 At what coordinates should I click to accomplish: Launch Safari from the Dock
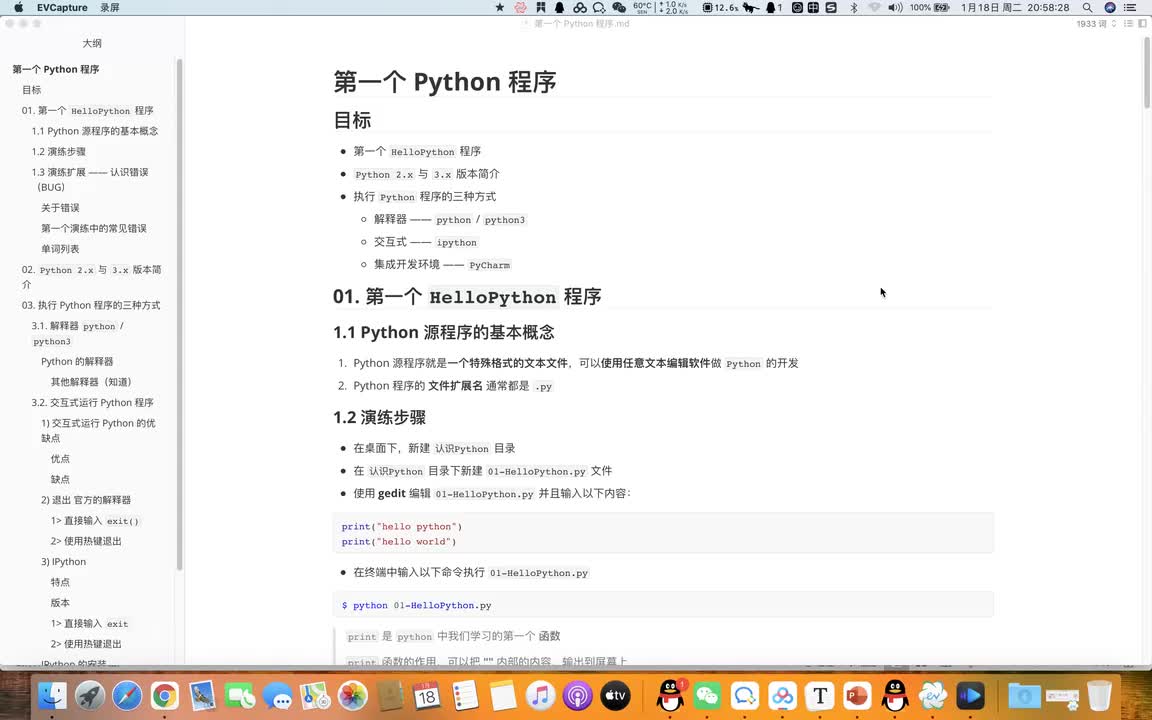click(x=127, y=695)
